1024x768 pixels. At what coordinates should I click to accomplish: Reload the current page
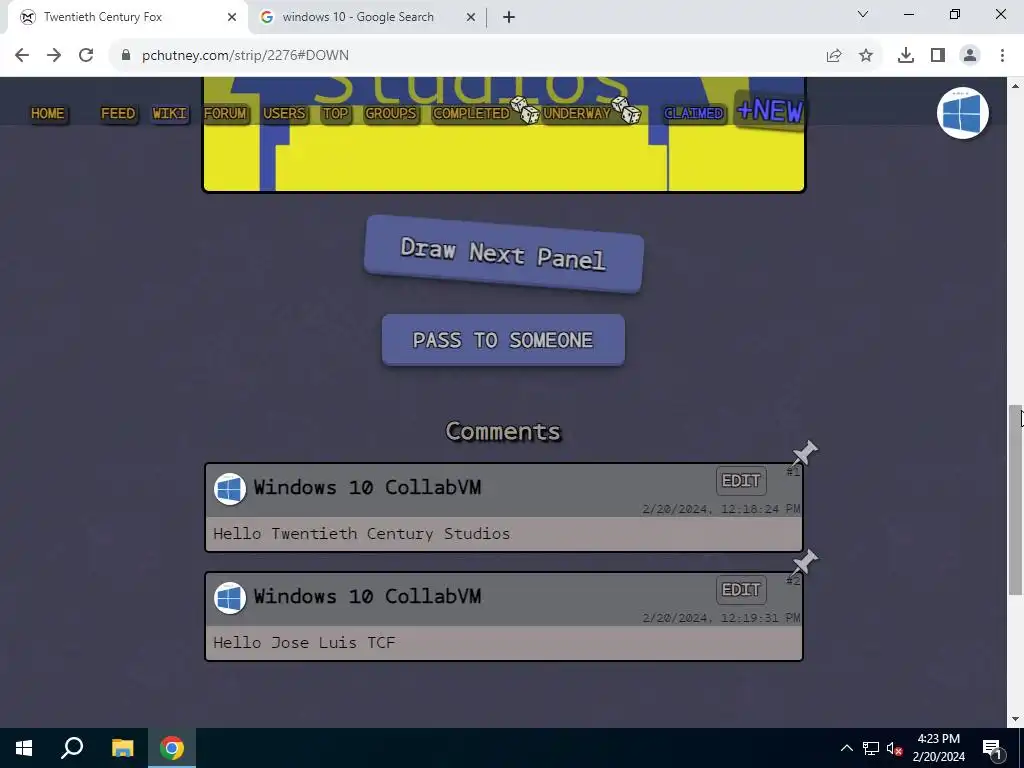(86, 56)
